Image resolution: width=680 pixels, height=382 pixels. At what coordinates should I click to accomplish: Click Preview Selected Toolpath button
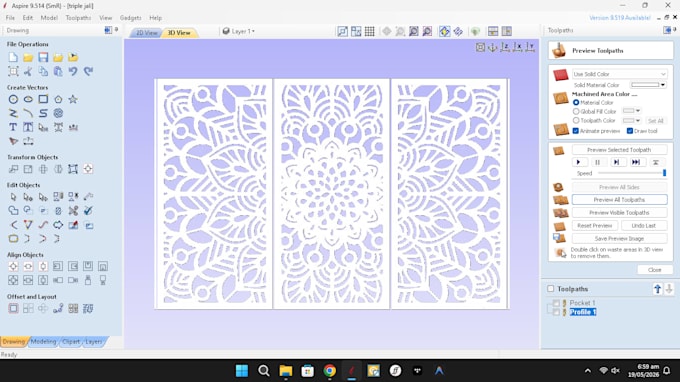click(x=619, y=150)
